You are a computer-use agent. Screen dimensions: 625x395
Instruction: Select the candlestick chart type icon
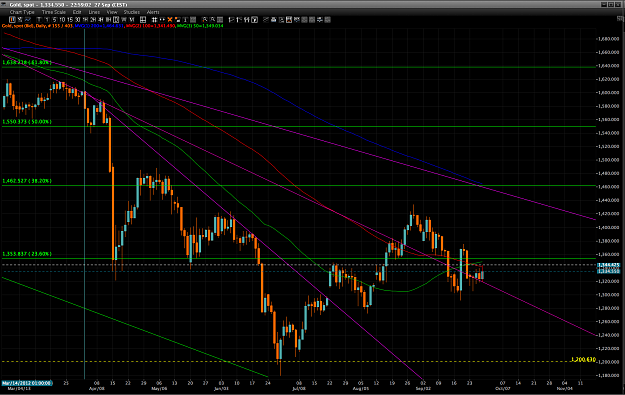point(13,20)
